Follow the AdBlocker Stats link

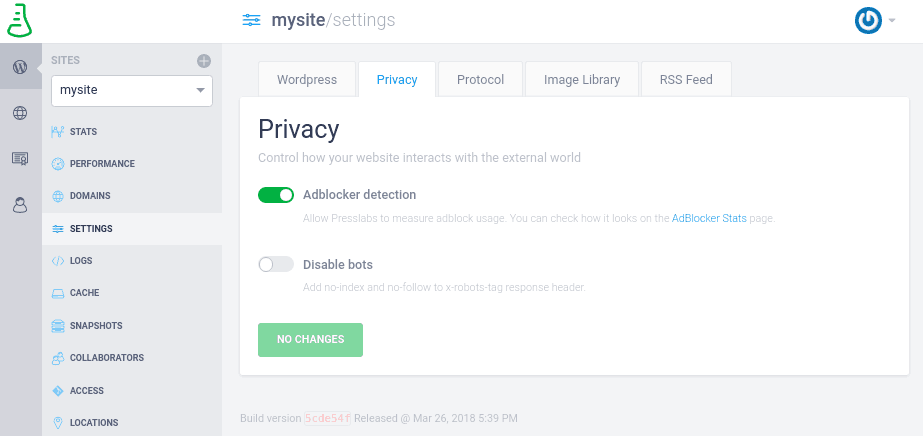pos(709,218)
